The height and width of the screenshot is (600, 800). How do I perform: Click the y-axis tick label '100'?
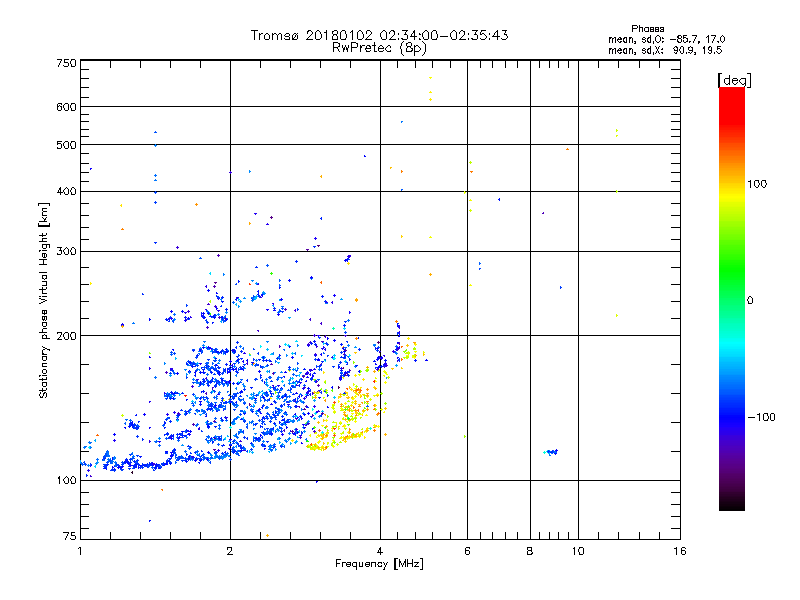click(x=66, y=481)
